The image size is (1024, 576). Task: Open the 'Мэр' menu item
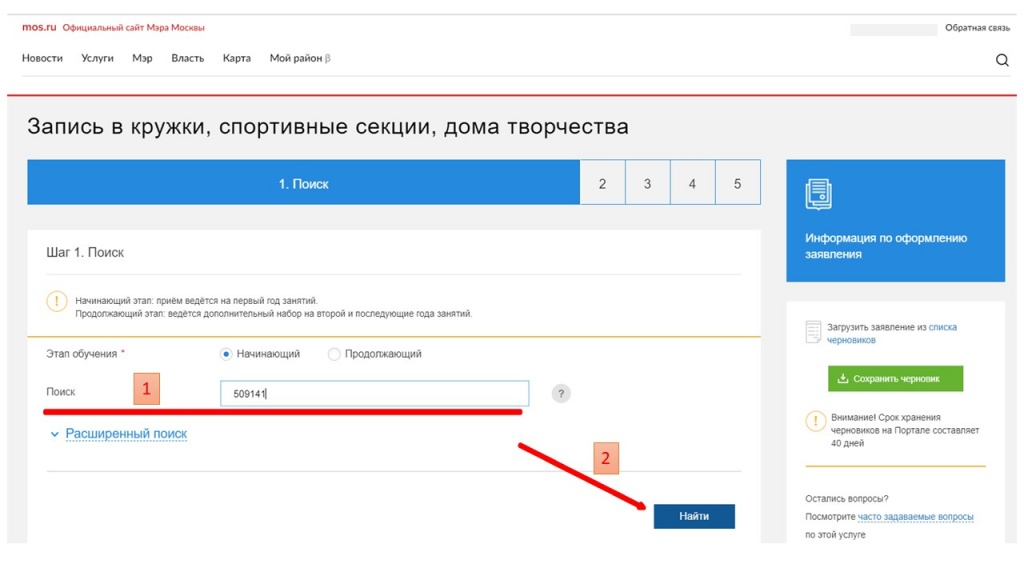pyautogui.click(x=142, y=58)
